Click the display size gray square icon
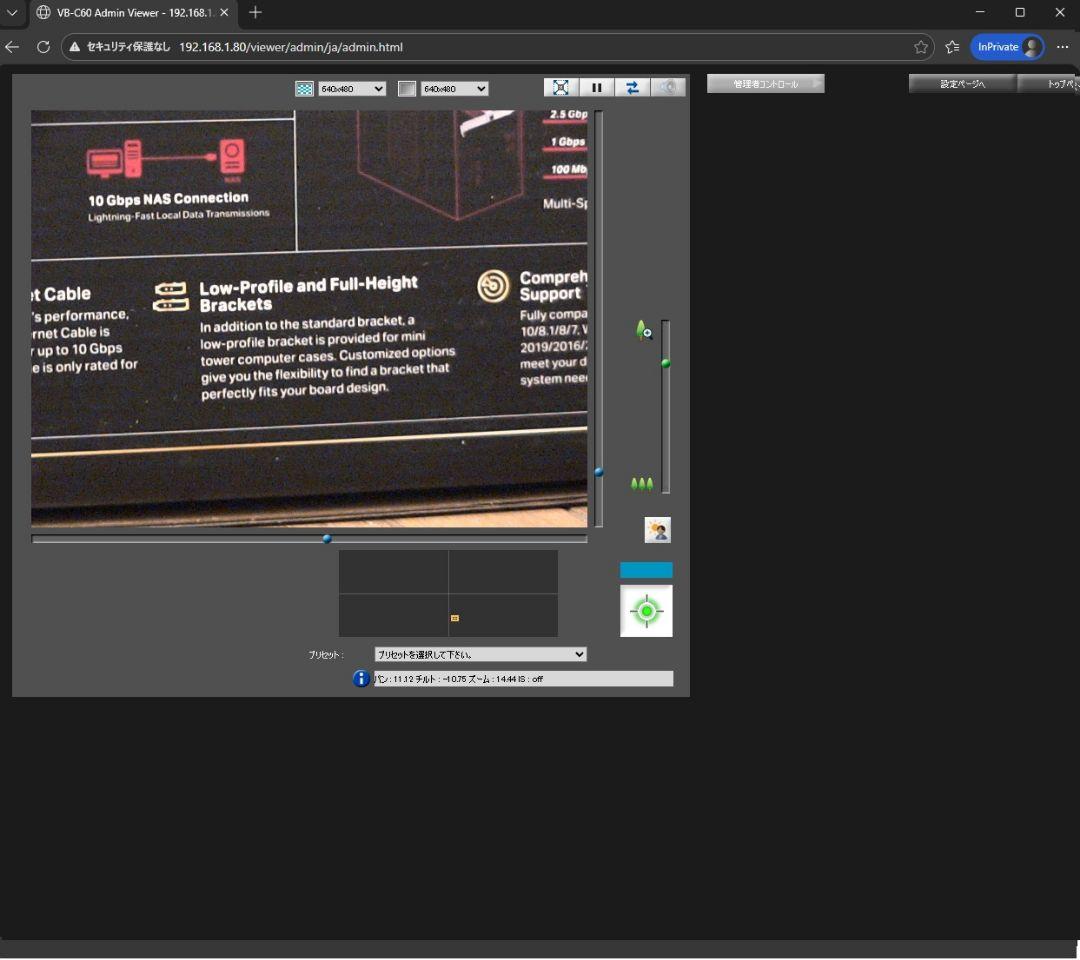 (407, 89)
